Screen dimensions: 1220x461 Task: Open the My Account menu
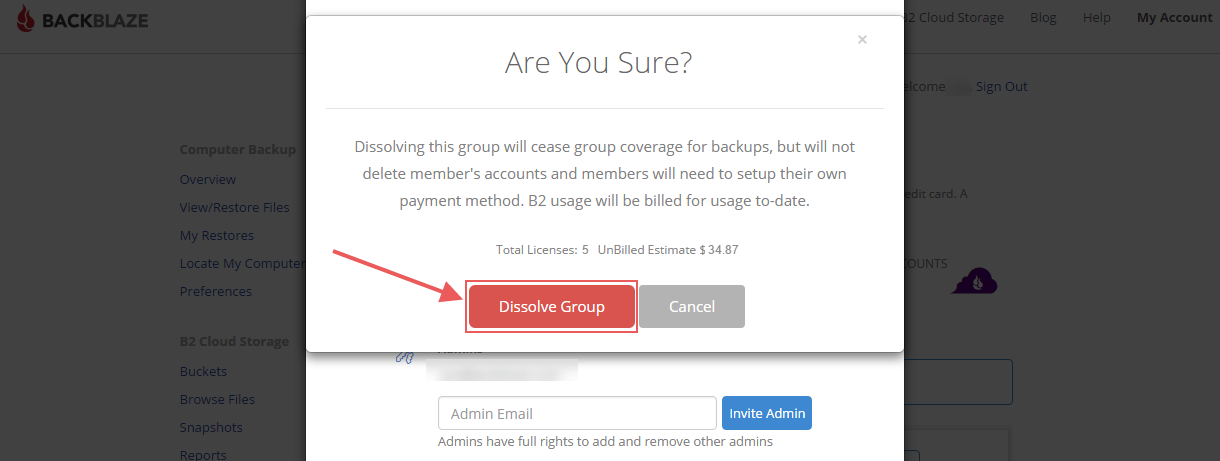pyautogui.click(x=1175, y=18)
